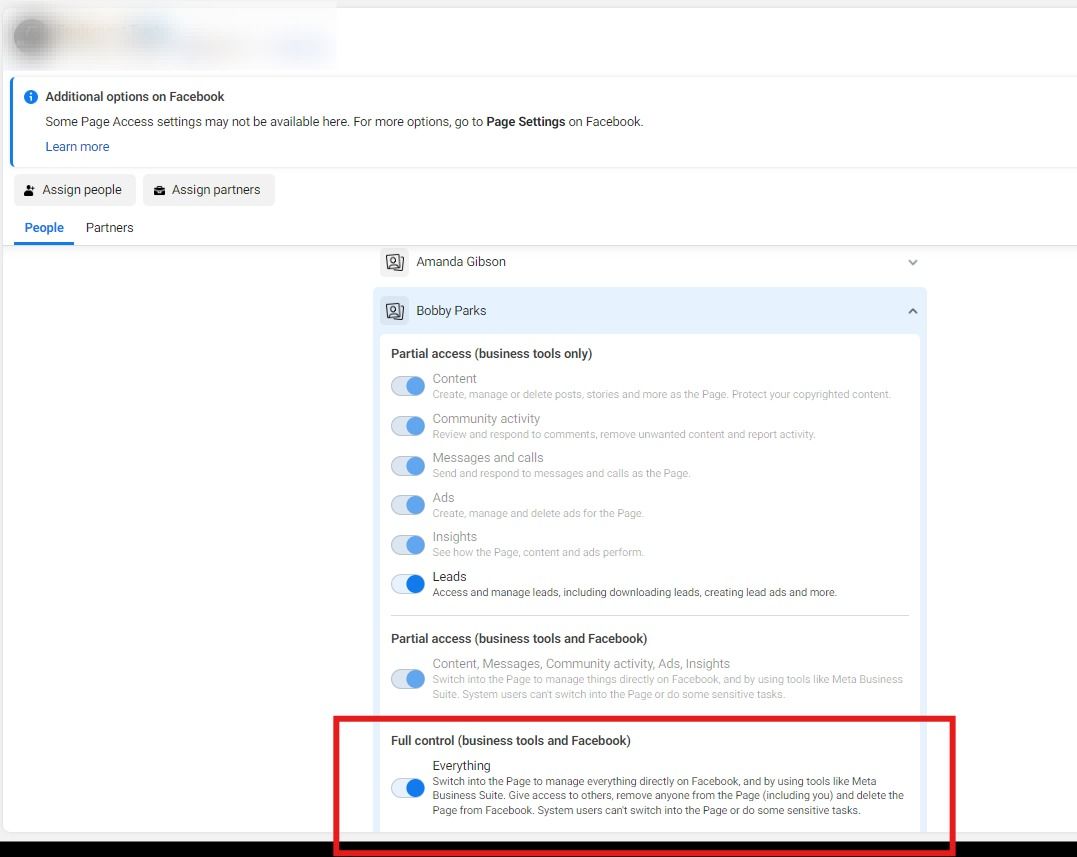Screen dimensions: 1077x857
Task: Toggle the Ads access switch
Action: [408, 505]
